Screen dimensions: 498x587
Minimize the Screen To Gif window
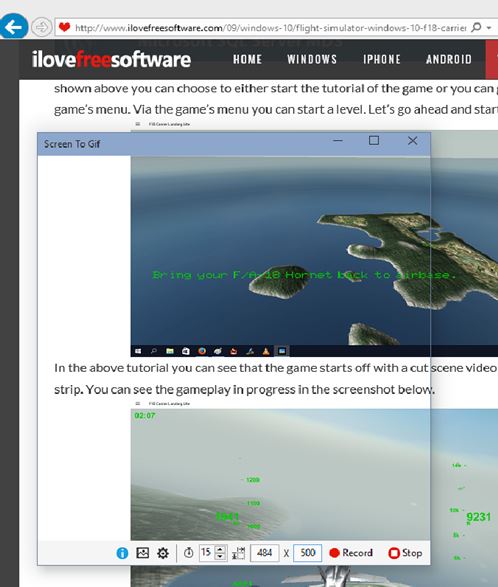tap(338, 141)
